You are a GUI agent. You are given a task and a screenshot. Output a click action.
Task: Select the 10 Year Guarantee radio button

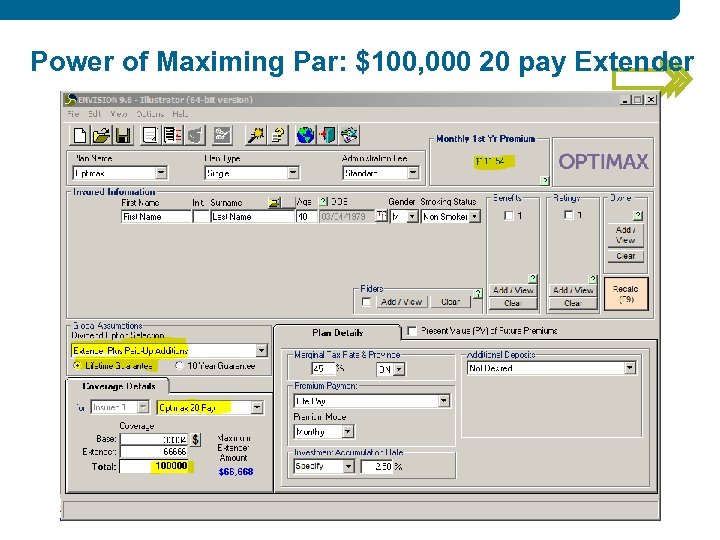(179, 366)
